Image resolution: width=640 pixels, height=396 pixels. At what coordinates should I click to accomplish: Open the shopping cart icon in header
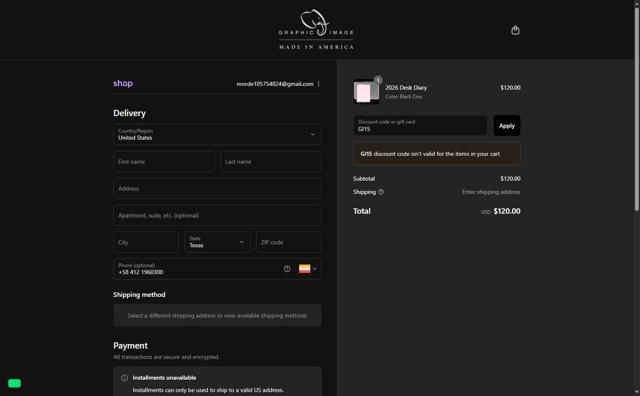[x=515, y=30]
